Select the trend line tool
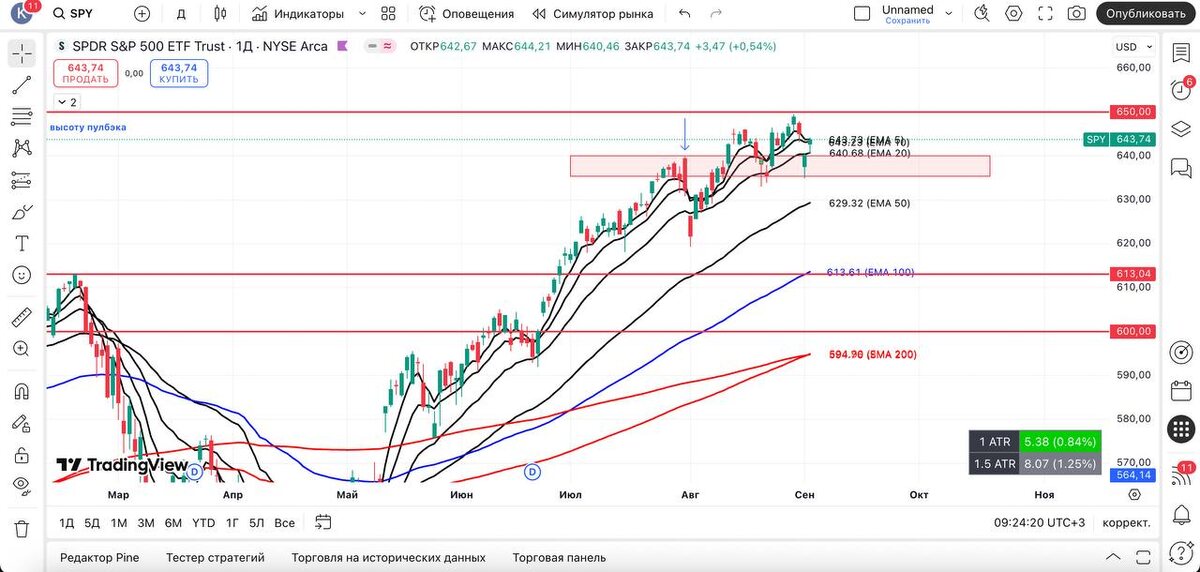The width and height of the screenshot is (1200, 572). pos(21,86)
